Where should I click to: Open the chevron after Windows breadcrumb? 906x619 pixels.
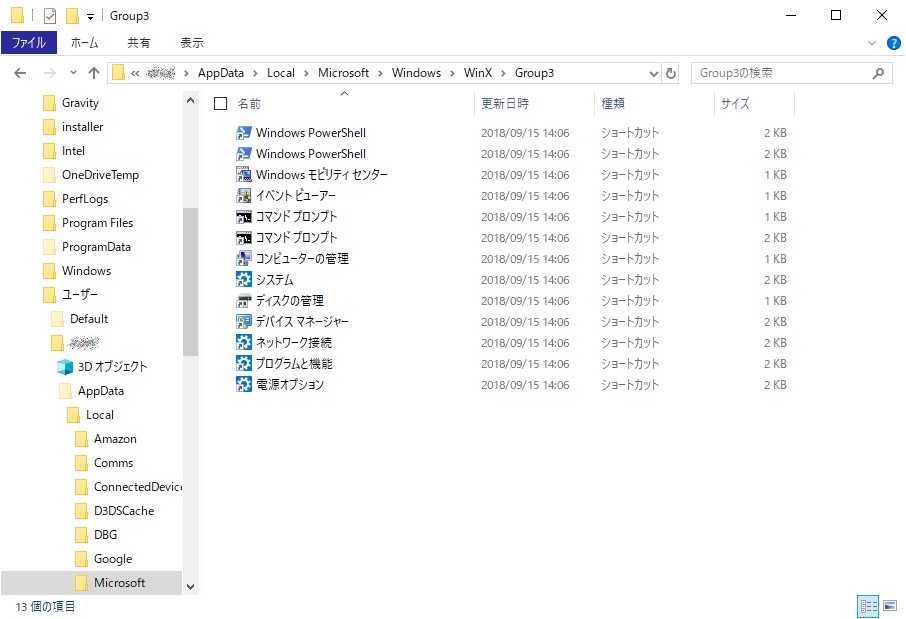point(452,73)
